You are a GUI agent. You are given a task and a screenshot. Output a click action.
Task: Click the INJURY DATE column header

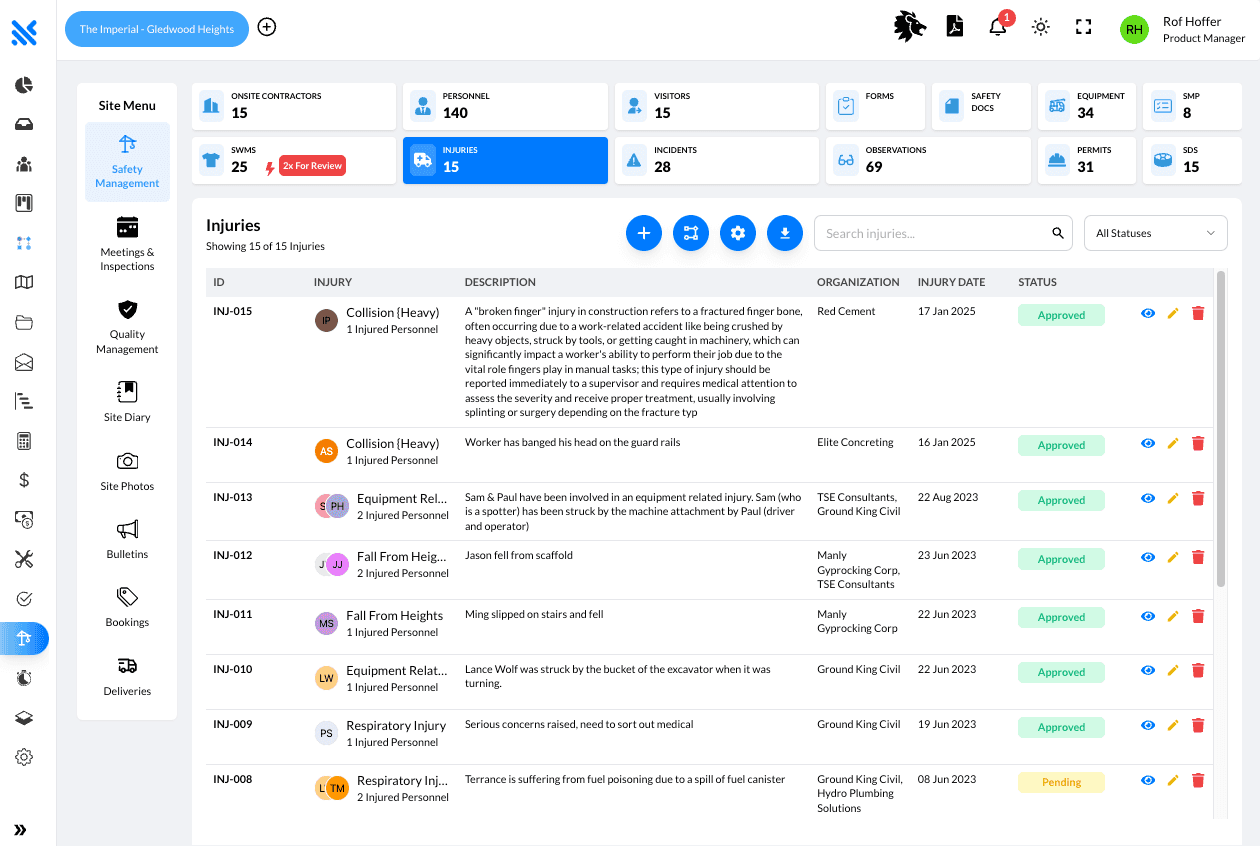coord(951,282)
